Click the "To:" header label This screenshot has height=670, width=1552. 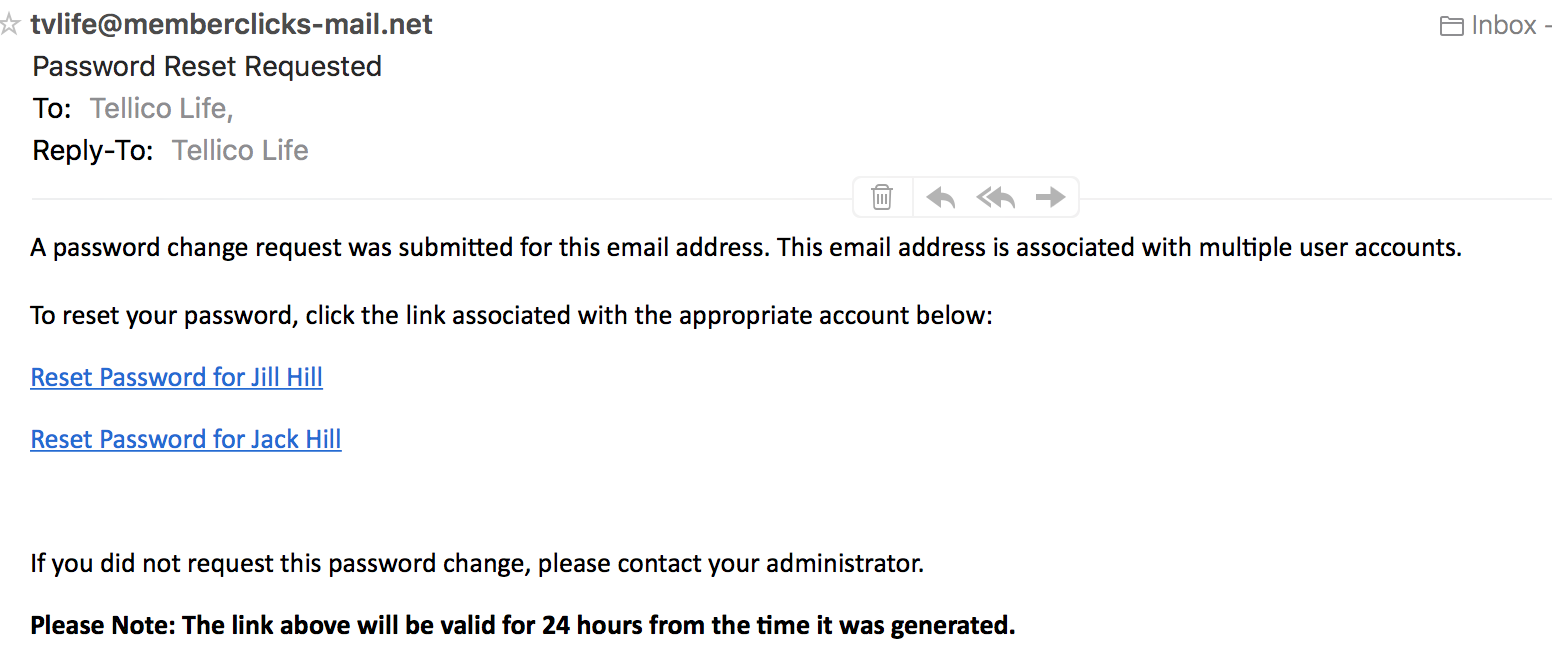point(52,108)
